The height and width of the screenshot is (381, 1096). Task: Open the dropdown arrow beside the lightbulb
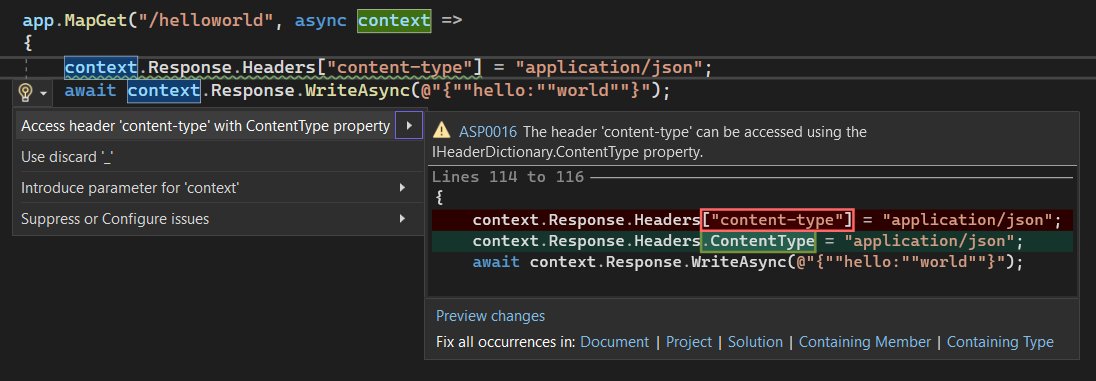point(43,93)
